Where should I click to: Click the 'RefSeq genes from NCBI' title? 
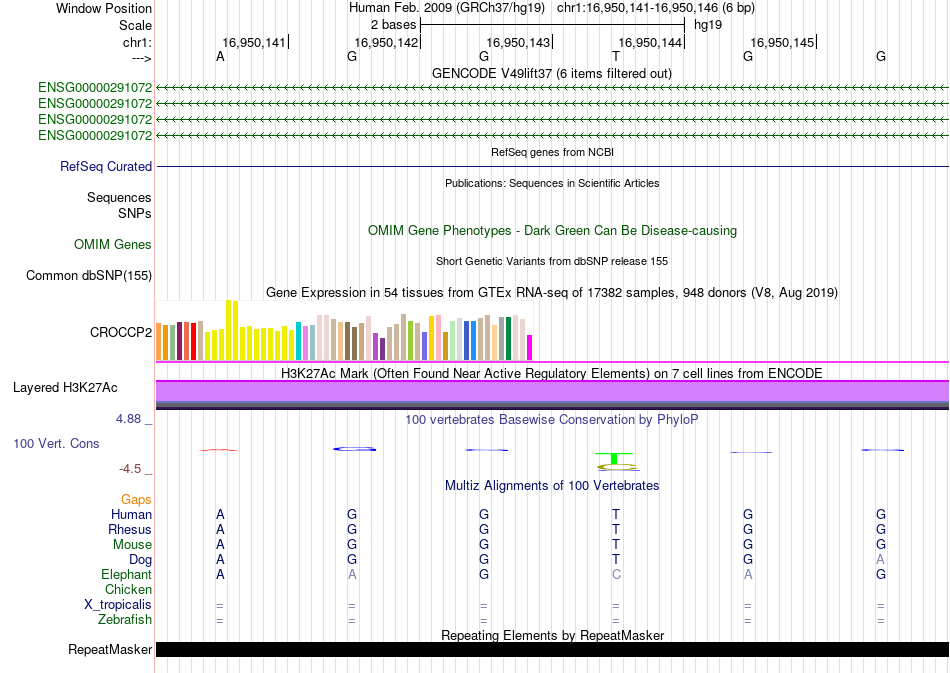point(552,152)
